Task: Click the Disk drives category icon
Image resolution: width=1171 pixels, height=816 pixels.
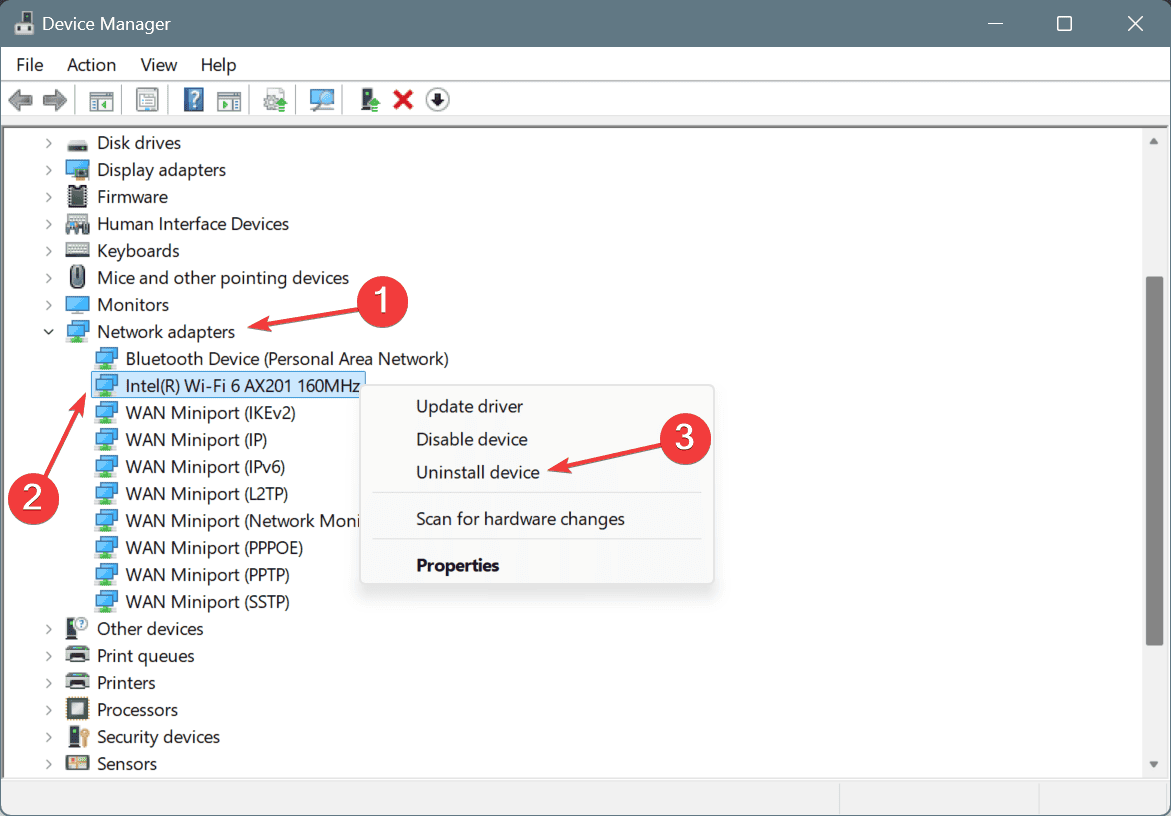Action: 78,143
